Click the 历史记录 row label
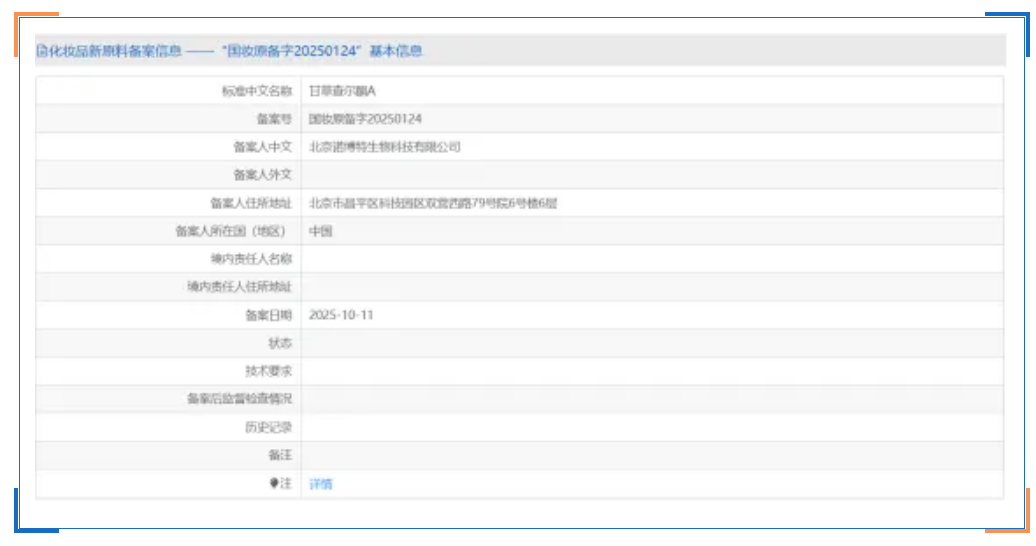Screen dimensions: 1036x546 [x=268, y=427]
